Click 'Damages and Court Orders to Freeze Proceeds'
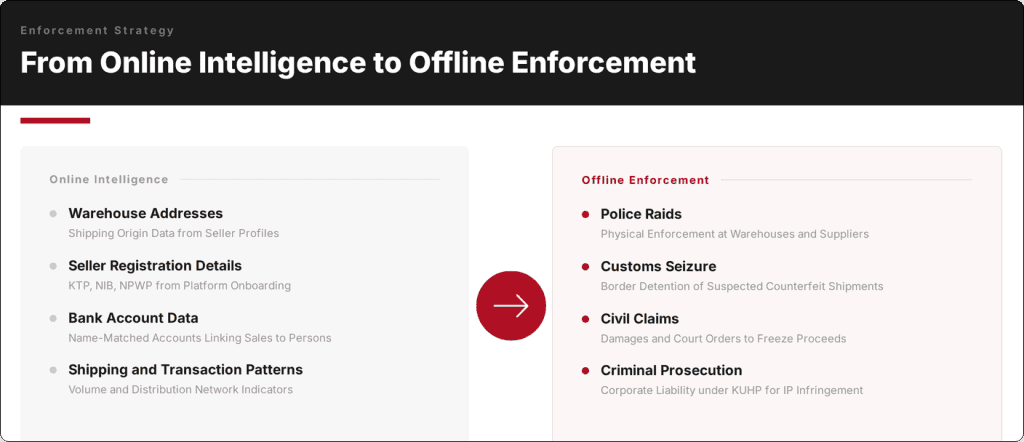 (x=724, y=339)
